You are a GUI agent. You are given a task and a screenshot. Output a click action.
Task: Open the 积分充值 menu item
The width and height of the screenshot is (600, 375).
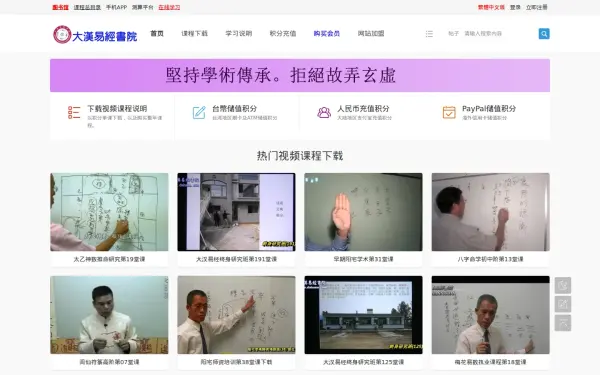(x=283, y=34)
